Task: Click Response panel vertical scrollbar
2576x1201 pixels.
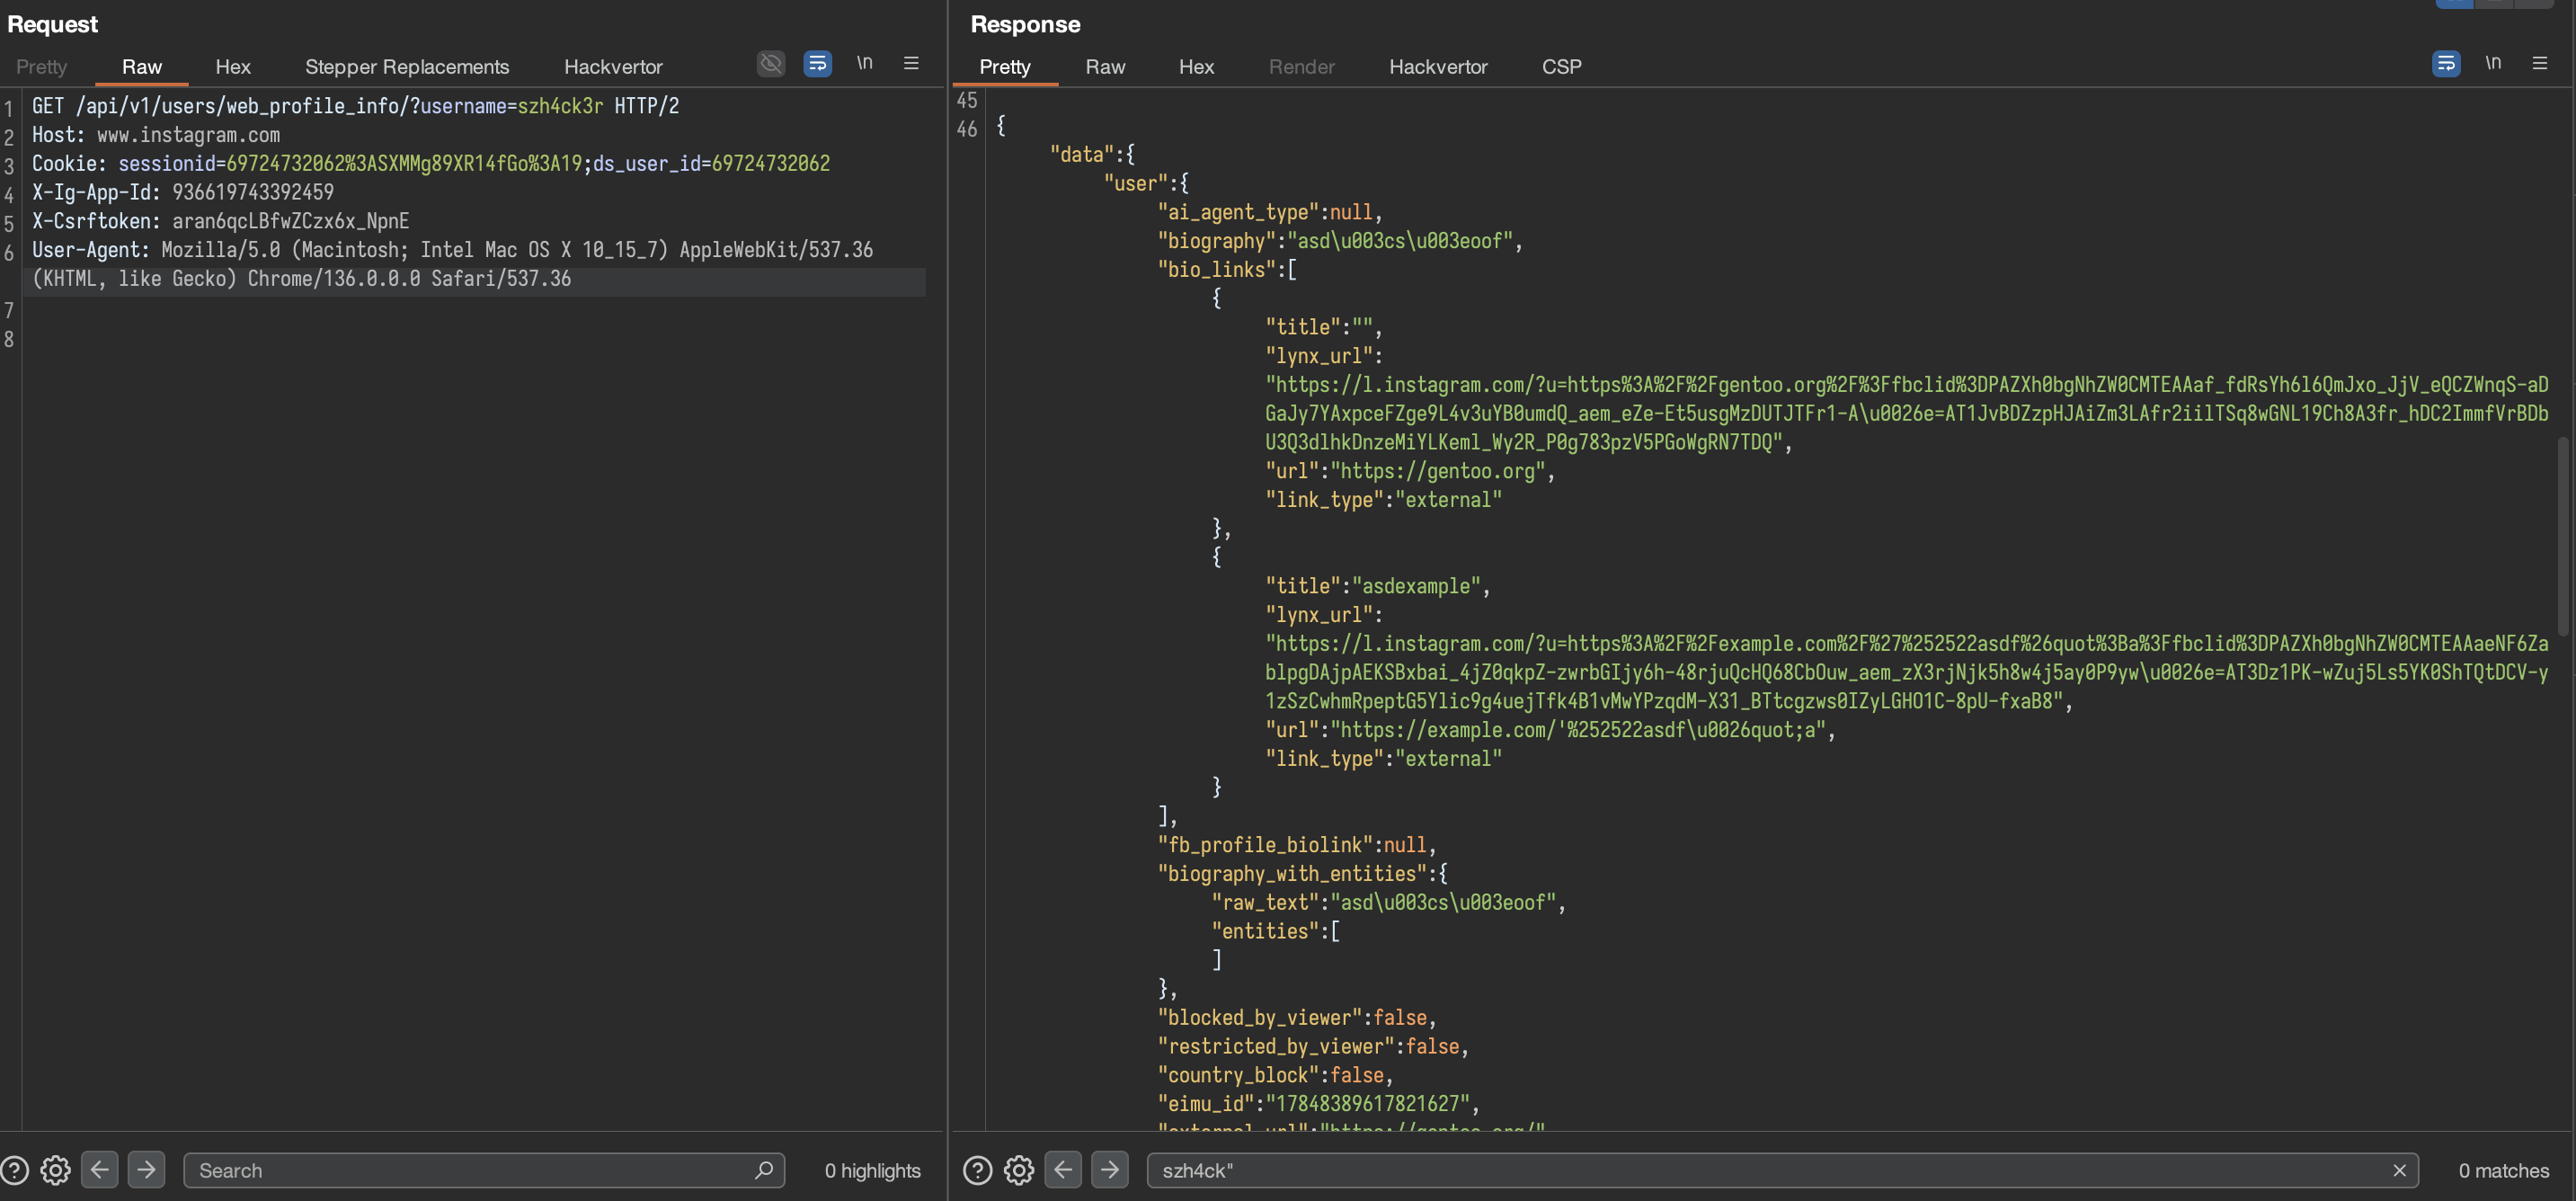Action: pyautogui.click(x=2563, y=535)
